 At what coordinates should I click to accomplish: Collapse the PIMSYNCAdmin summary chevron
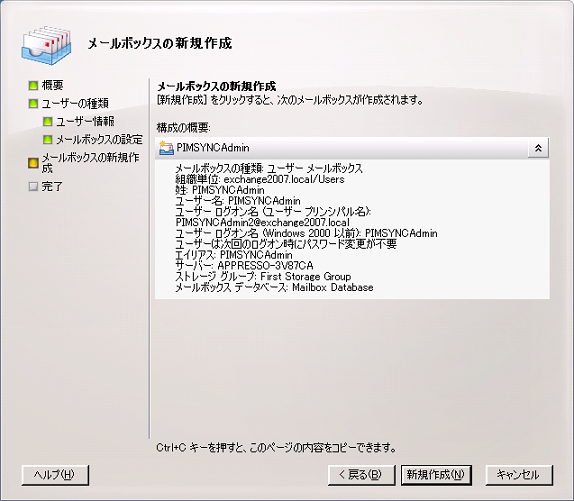click(538, 148)
